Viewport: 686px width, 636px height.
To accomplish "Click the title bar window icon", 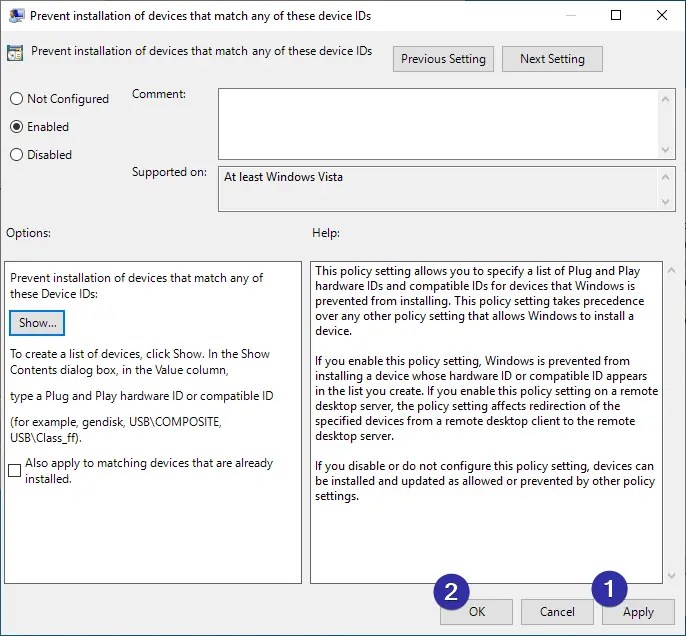I will coord(16,16).
